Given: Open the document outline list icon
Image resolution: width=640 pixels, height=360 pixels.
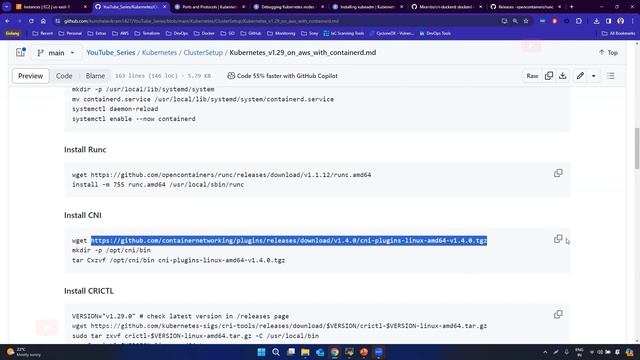Looking at the screenshot, I should 611,76.
